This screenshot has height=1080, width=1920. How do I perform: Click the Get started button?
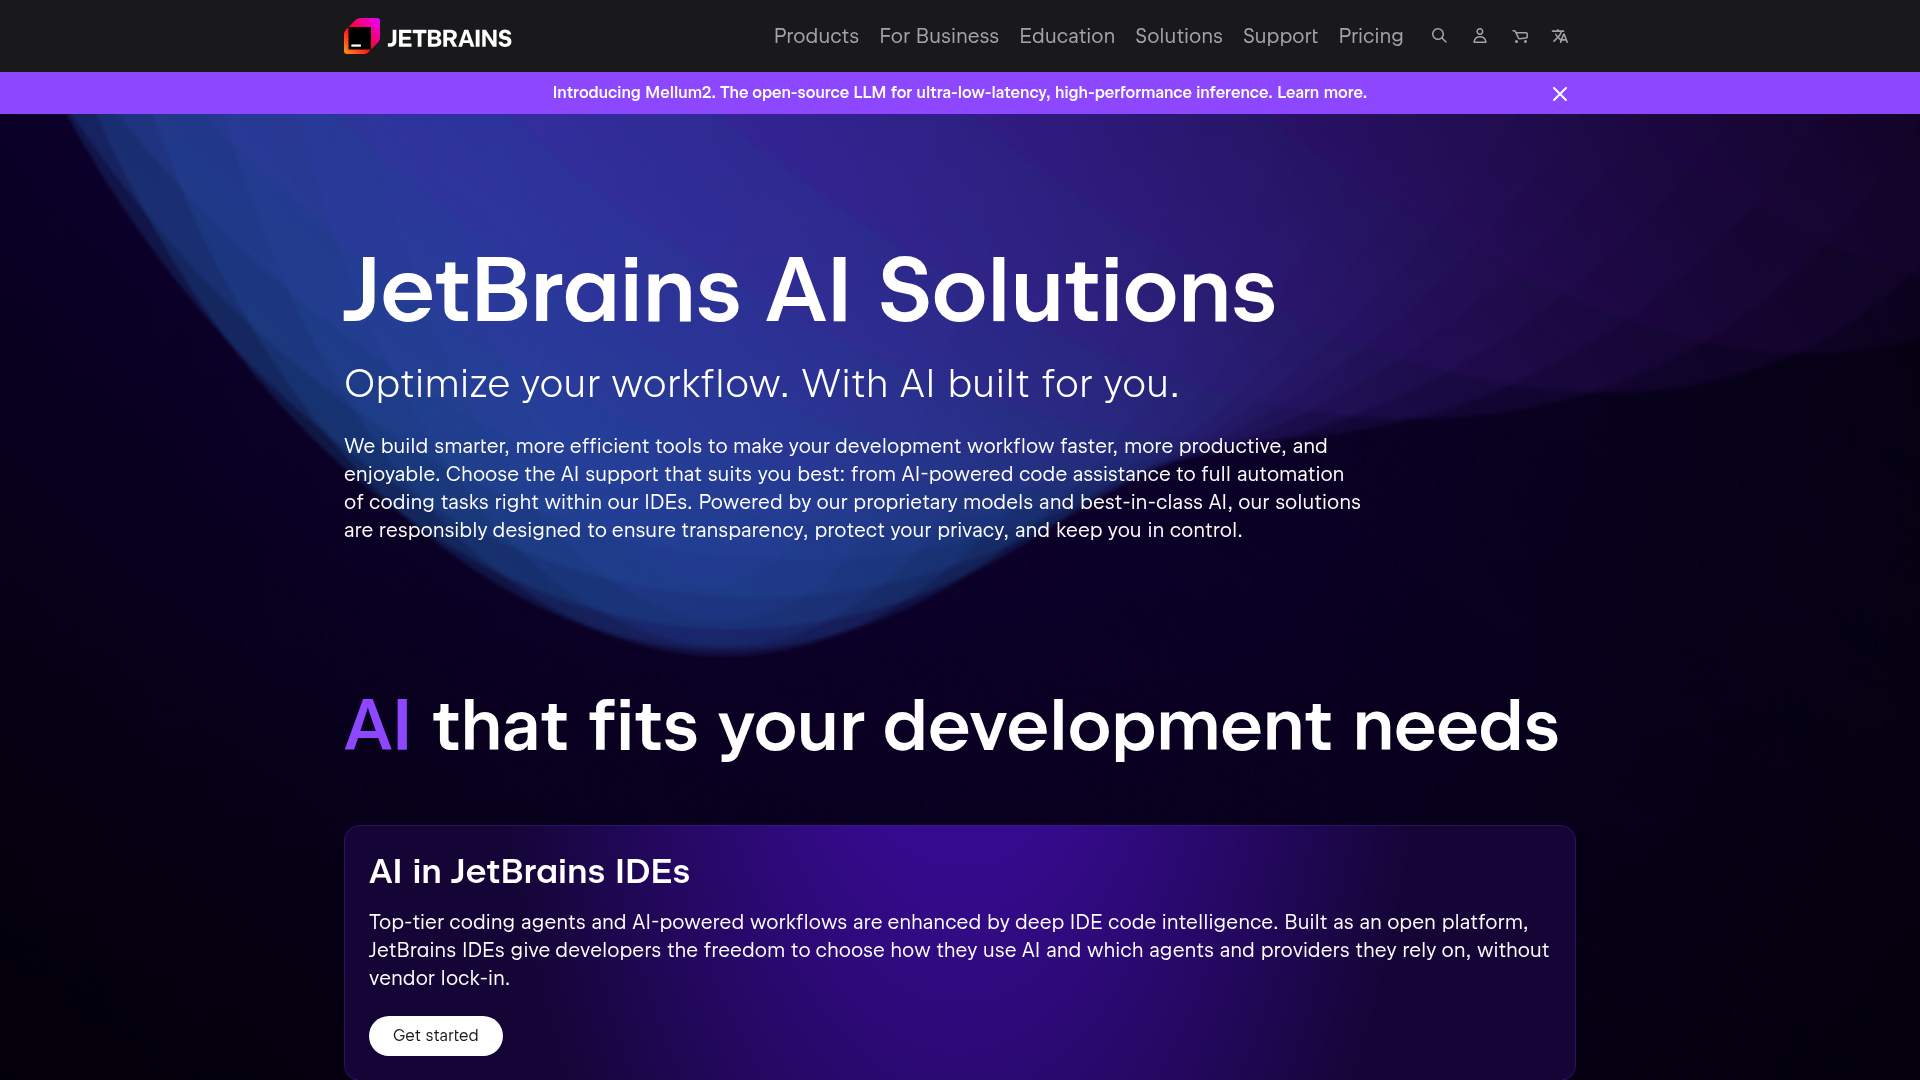pyautogui.click(x=436, y=1036)
